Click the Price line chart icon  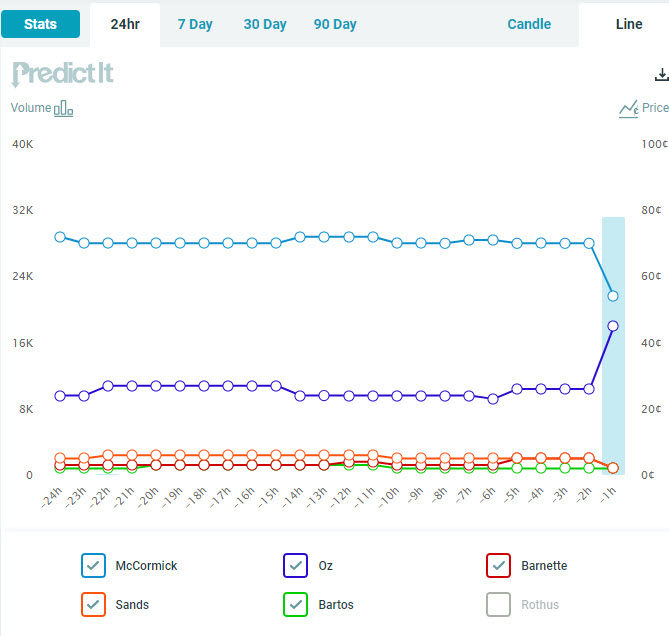coord(629,109)
